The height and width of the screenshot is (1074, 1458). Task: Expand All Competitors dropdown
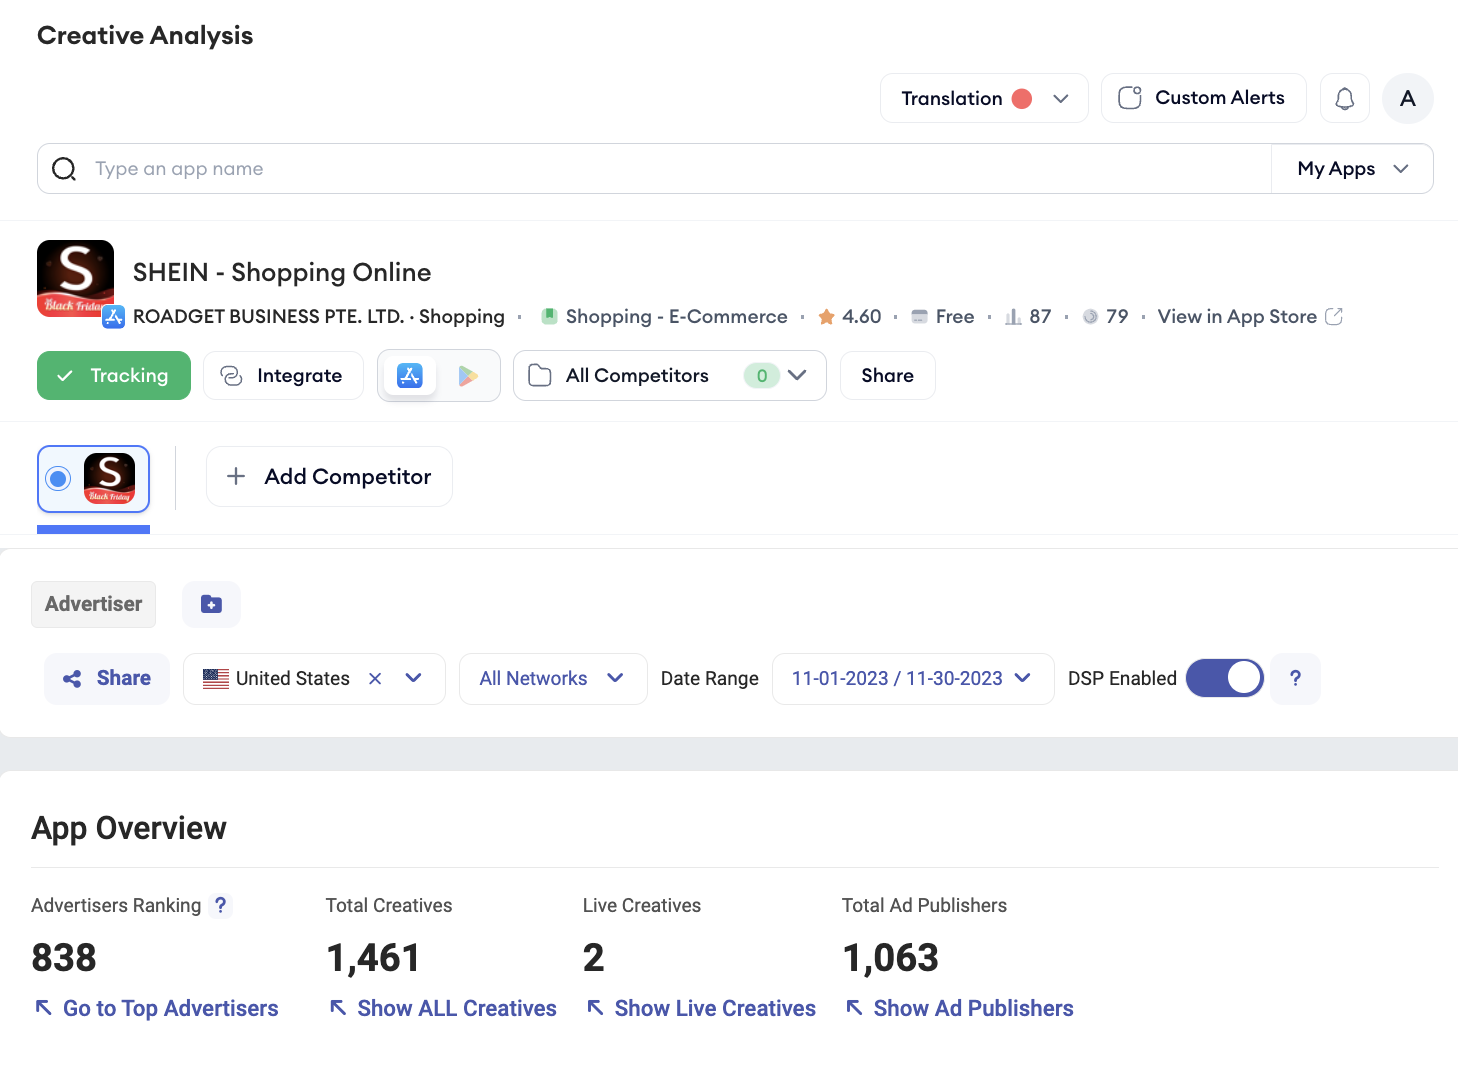[x=670, y=375]
